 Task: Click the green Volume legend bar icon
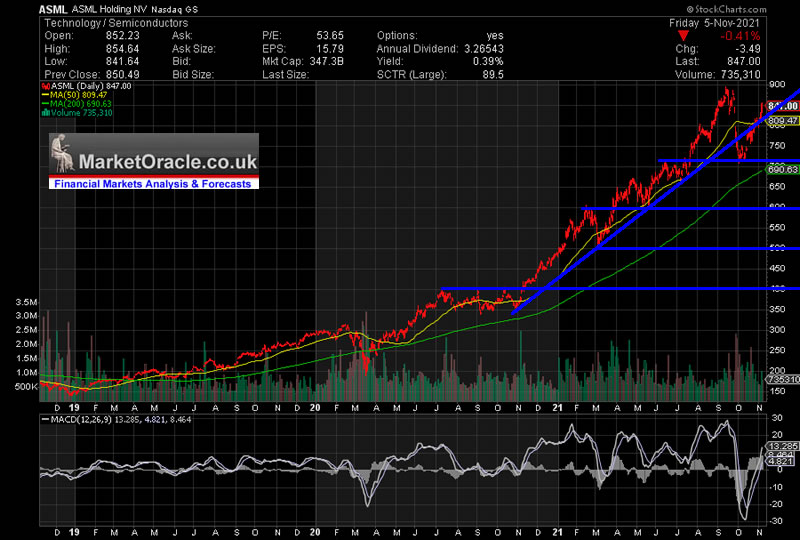(44, 113)
